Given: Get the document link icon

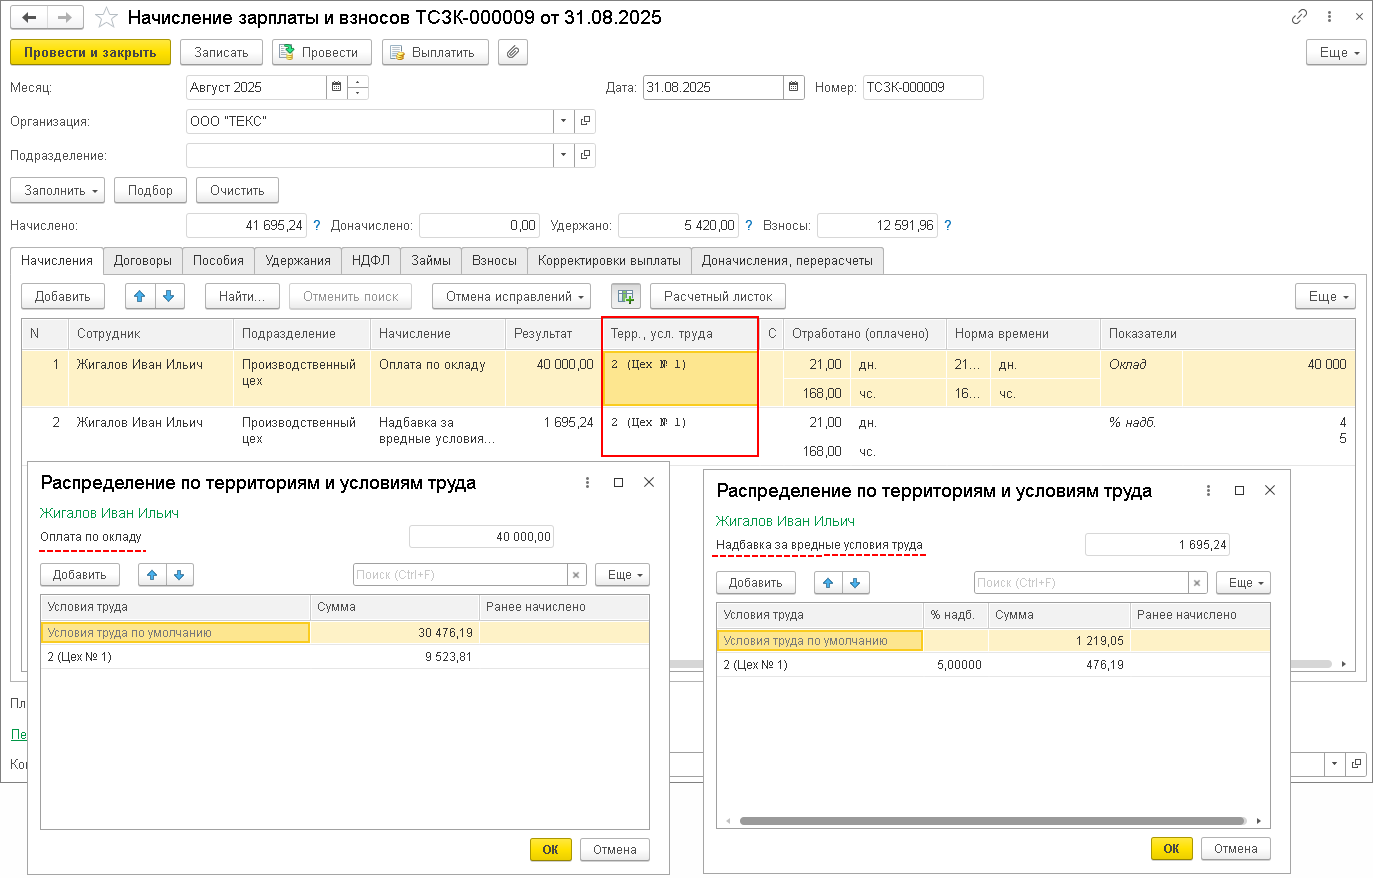Looking at the screenshot, I should [1299, 17].
